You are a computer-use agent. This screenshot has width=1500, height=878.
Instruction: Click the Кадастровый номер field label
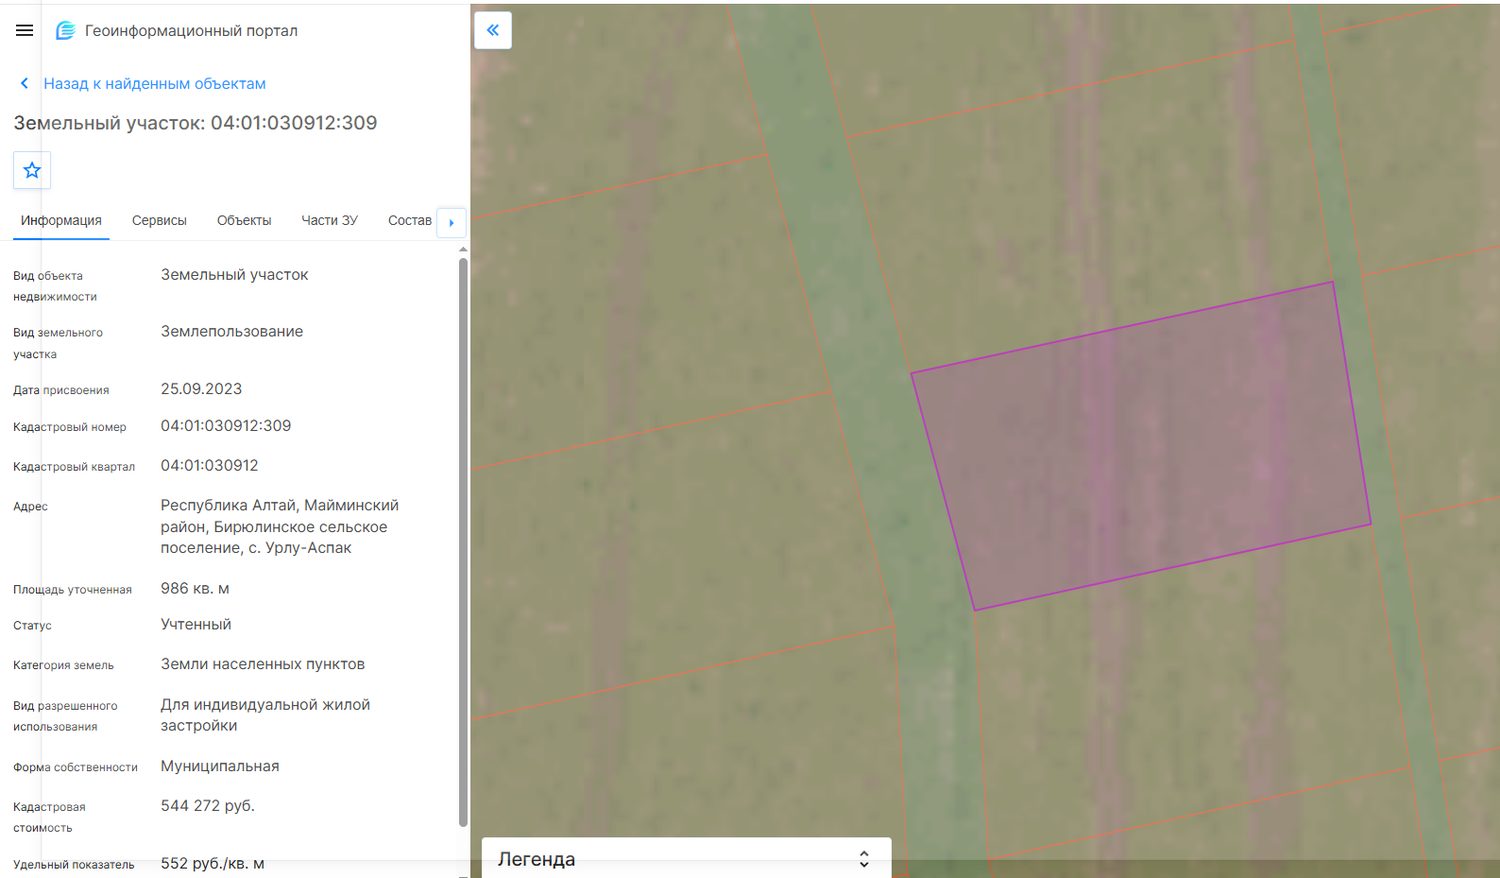[70, 427]
